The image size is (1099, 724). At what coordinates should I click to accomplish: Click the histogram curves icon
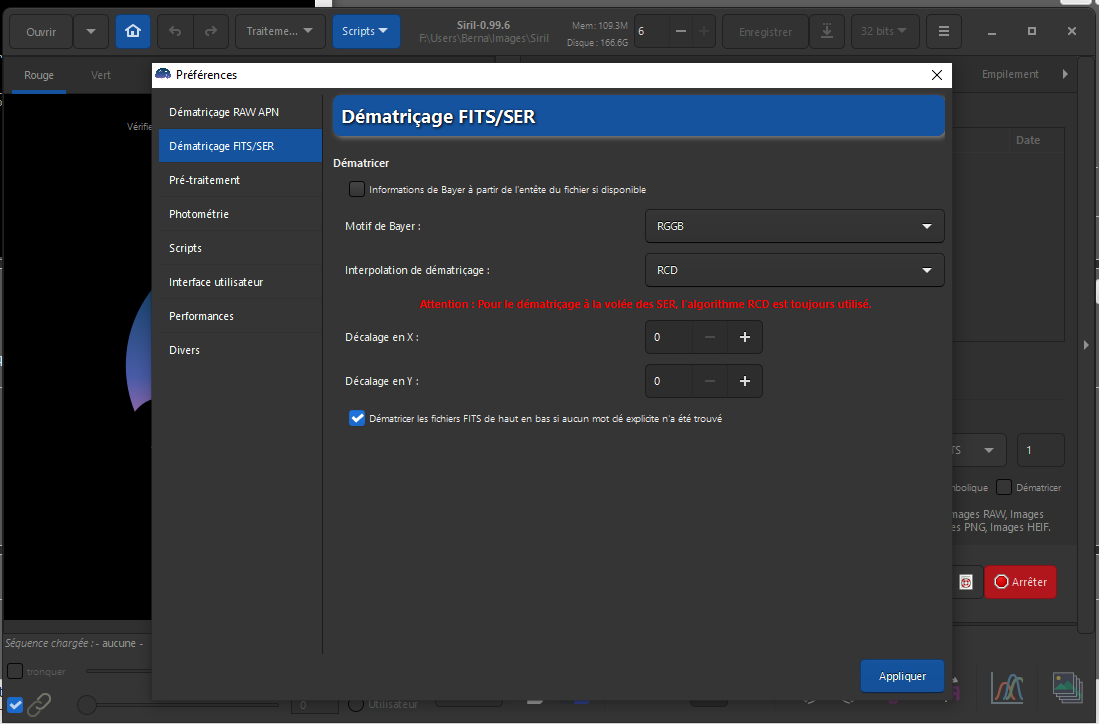[1006, 688]
